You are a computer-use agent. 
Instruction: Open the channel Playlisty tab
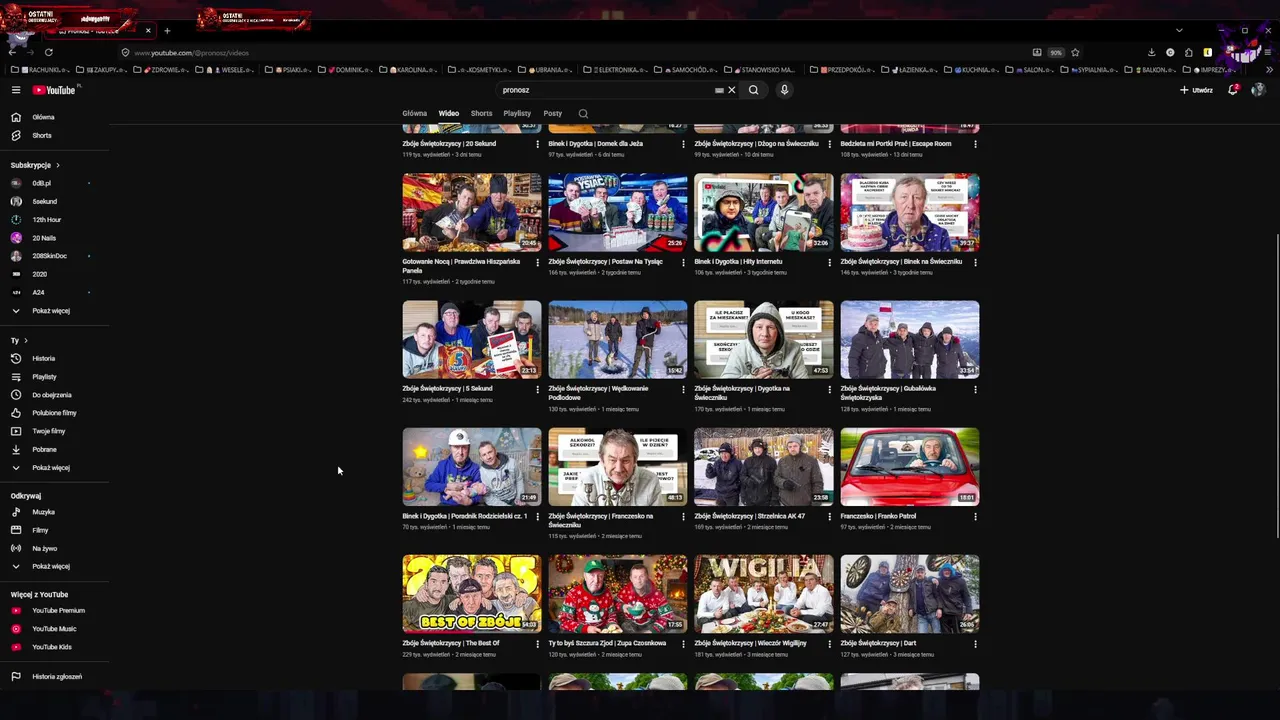(x=517, y=114)
